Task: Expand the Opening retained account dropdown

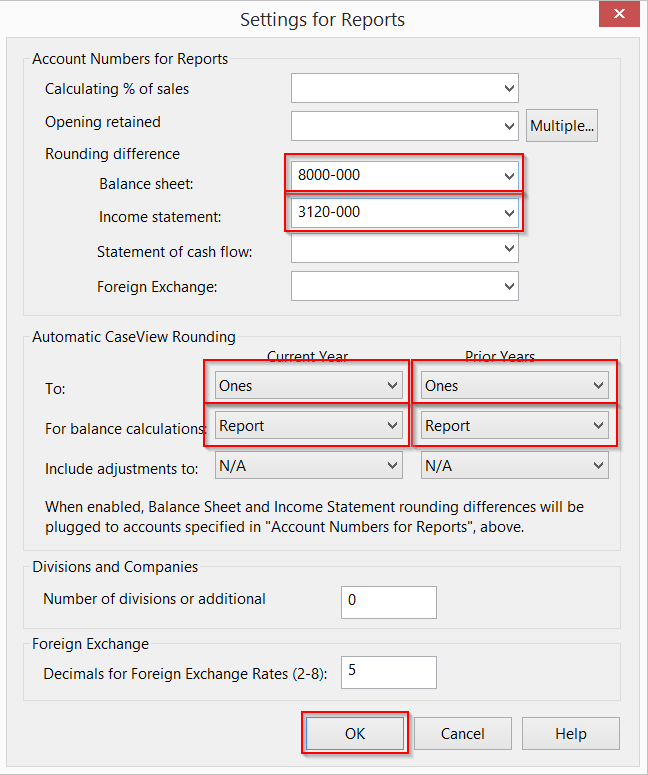Action: 404,126
